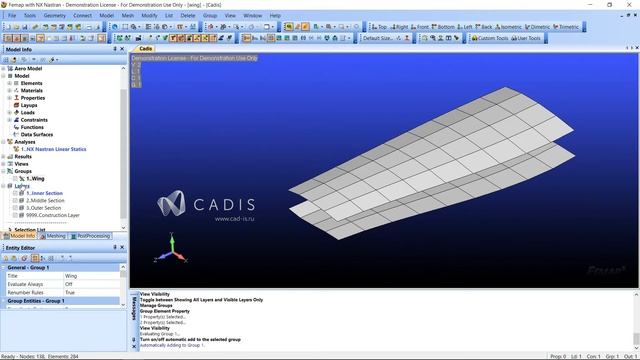This screenshot has height=360, width=640.
Task: Click the Open file icon
Action: (16, 27)
